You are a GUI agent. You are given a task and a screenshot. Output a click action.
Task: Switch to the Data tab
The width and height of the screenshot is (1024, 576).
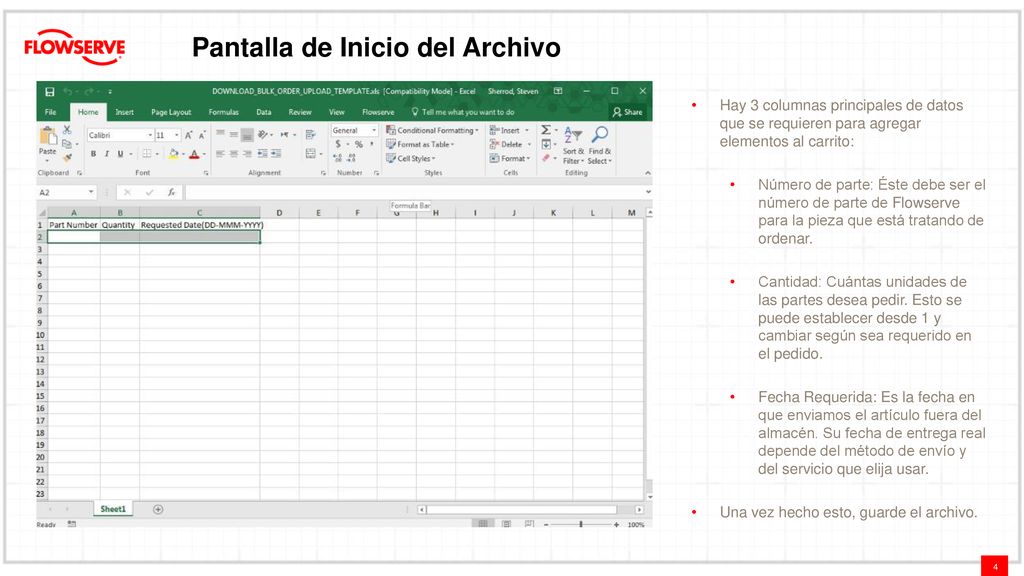pos(264,112)
